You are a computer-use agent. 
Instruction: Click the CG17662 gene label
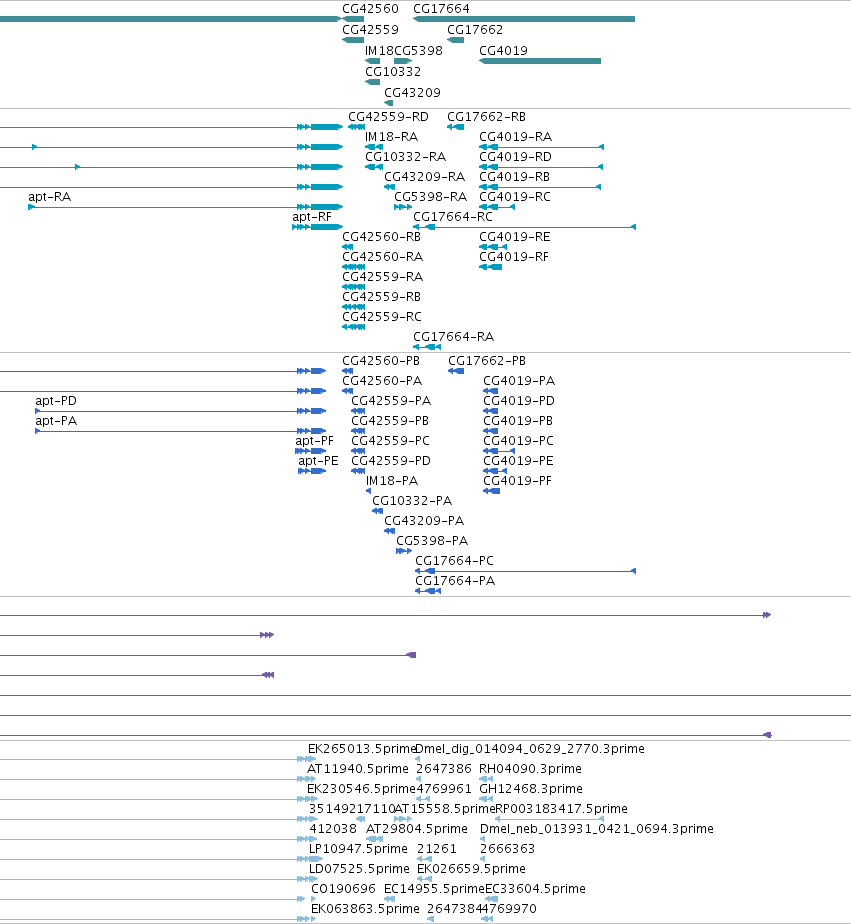click(x=475, y=30)
